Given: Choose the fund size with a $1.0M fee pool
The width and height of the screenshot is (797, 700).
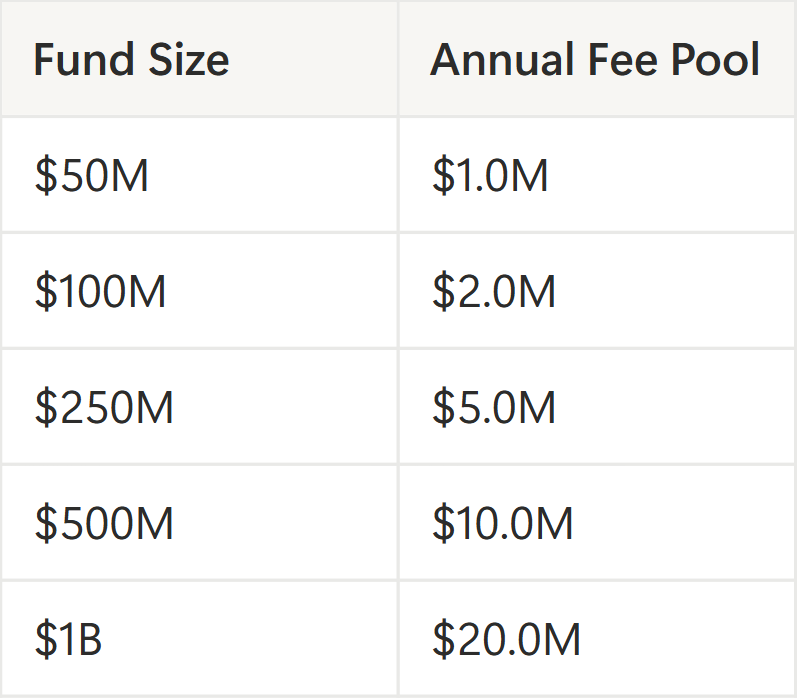Looking at the screenshot, I should coord(92,177).
